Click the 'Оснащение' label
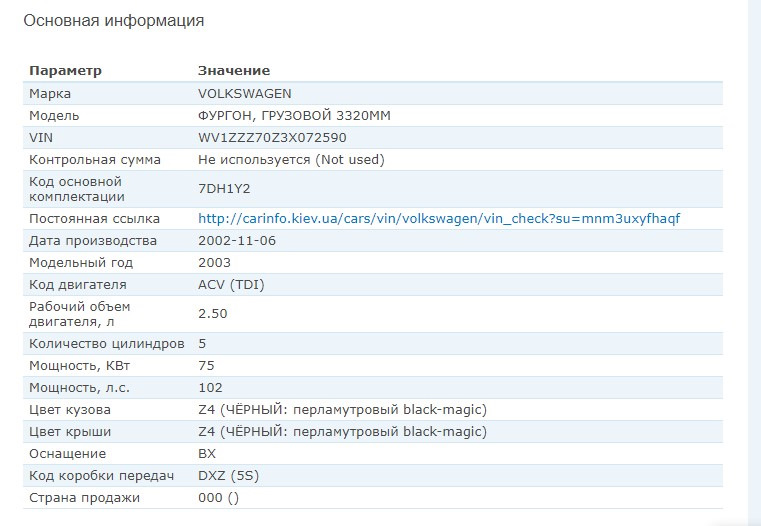Viewport: 761px width, 526px height. click(67, 454)
